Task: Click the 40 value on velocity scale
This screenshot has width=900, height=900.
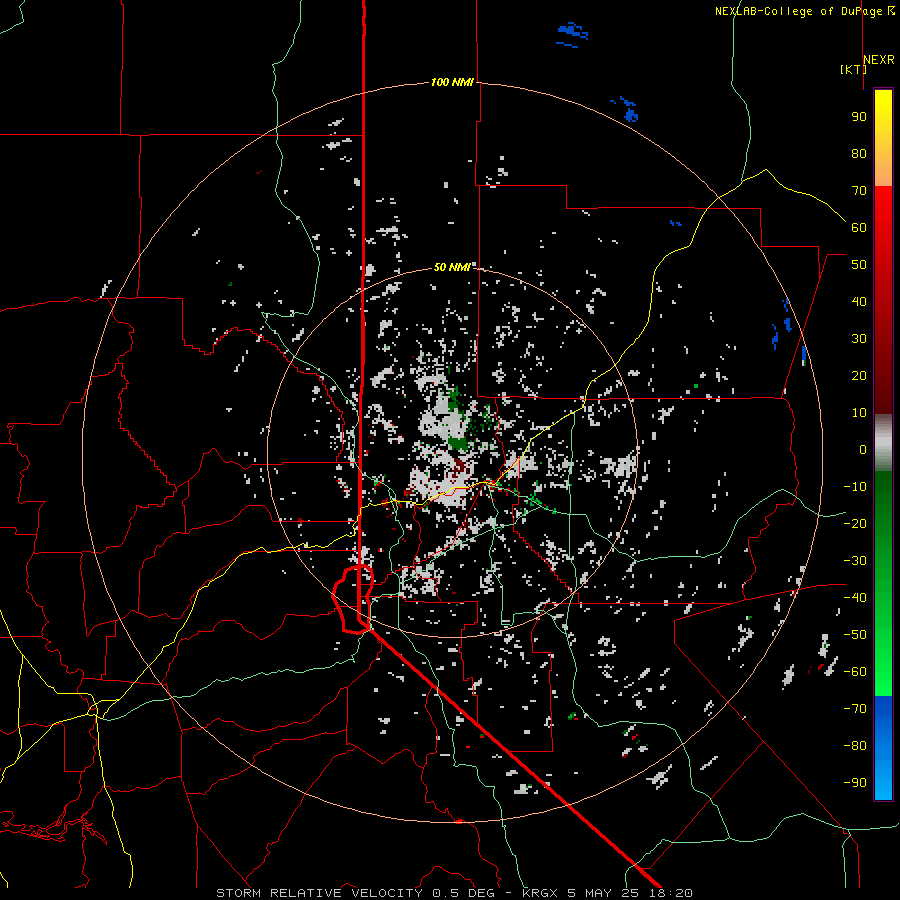Action: 859,301
